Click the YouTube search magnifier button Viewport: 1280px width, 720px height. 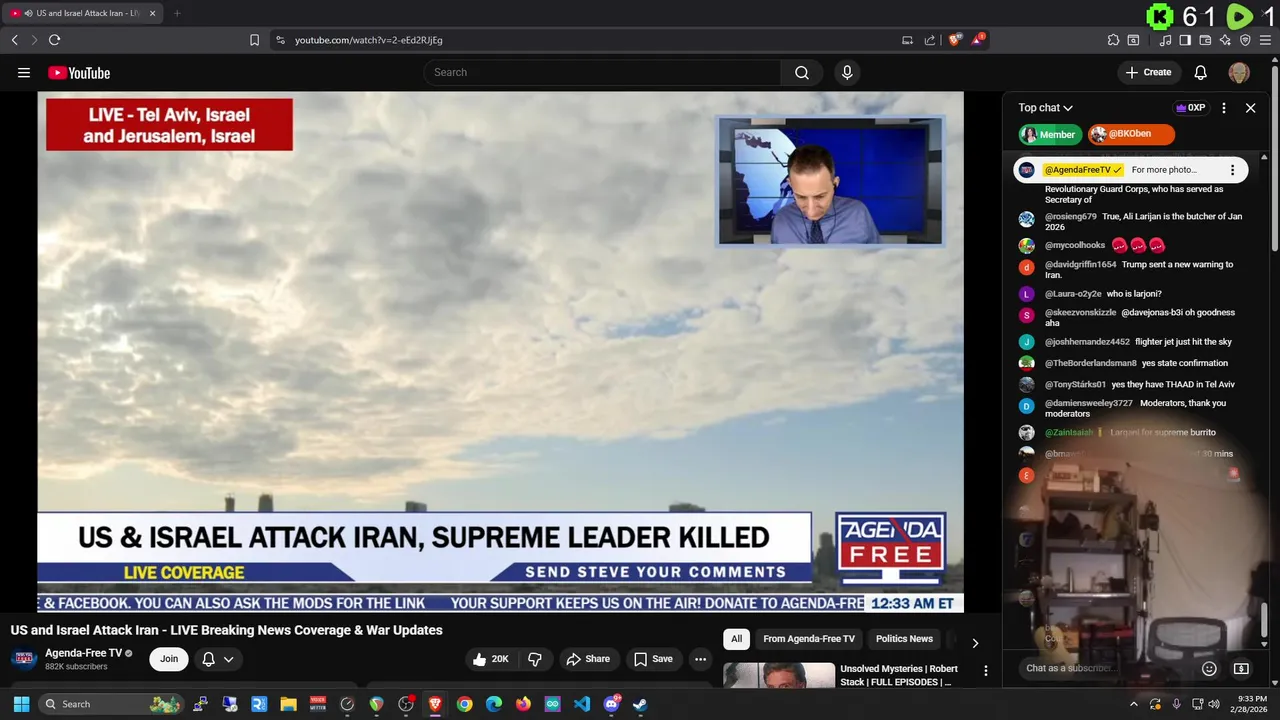click(802, 72)
